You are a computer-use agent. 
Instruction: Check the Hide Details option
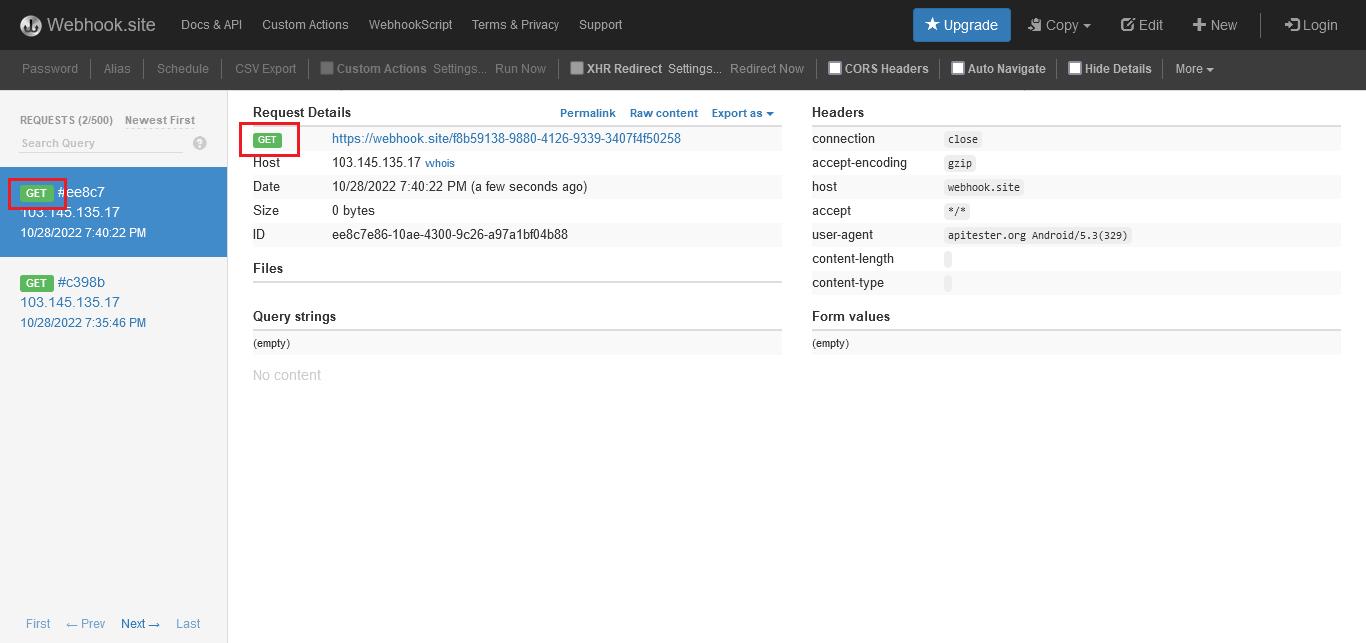(x=1075, y=68)
